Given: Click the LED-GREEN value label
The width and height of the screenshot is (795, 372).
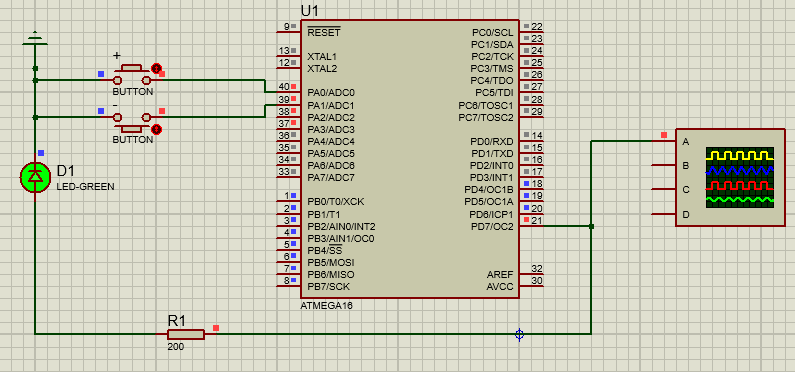Looking at the screenshot, I should point(86,187).
